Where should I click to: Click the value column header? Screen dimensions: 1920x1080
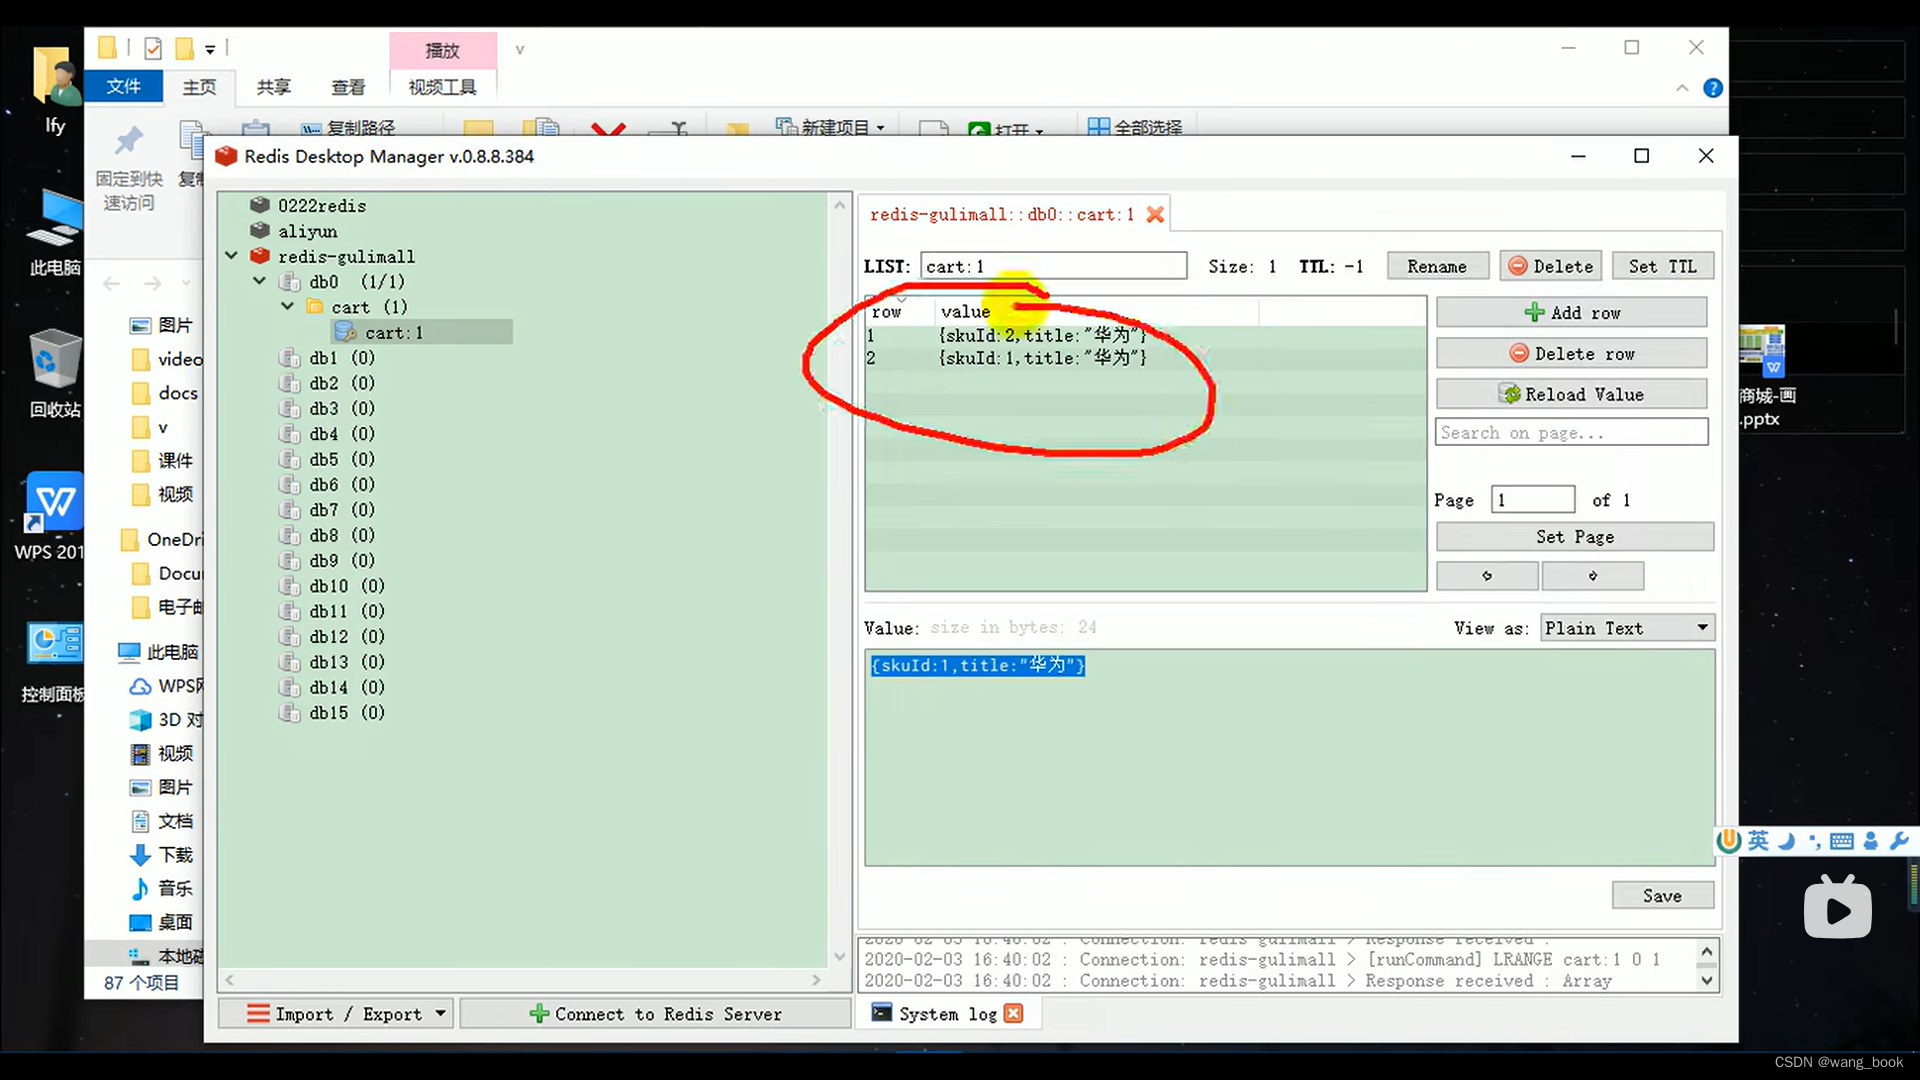[x=1096, y=311]
